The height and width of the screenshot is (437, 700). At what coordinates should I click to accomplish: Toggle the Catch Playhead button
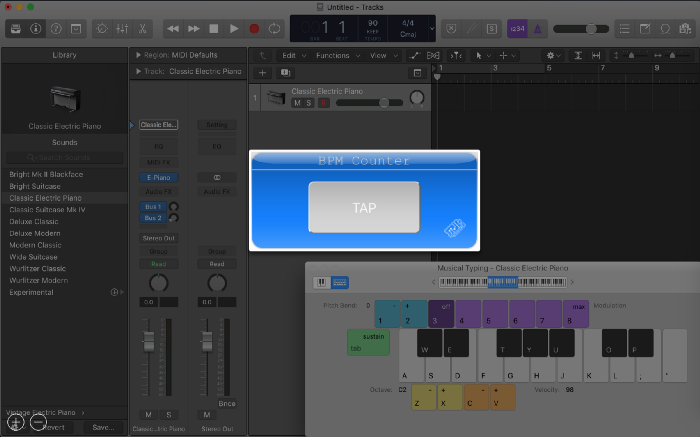[x=456, y=55]
